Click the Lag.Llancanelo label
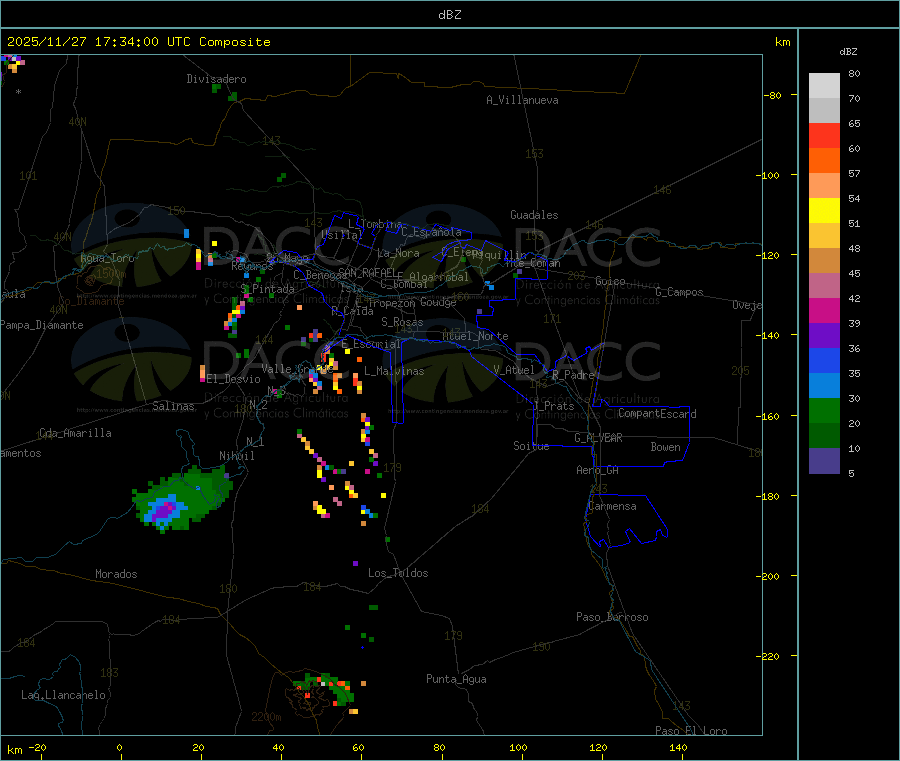The image size is (900, 761). click(64, 695)
